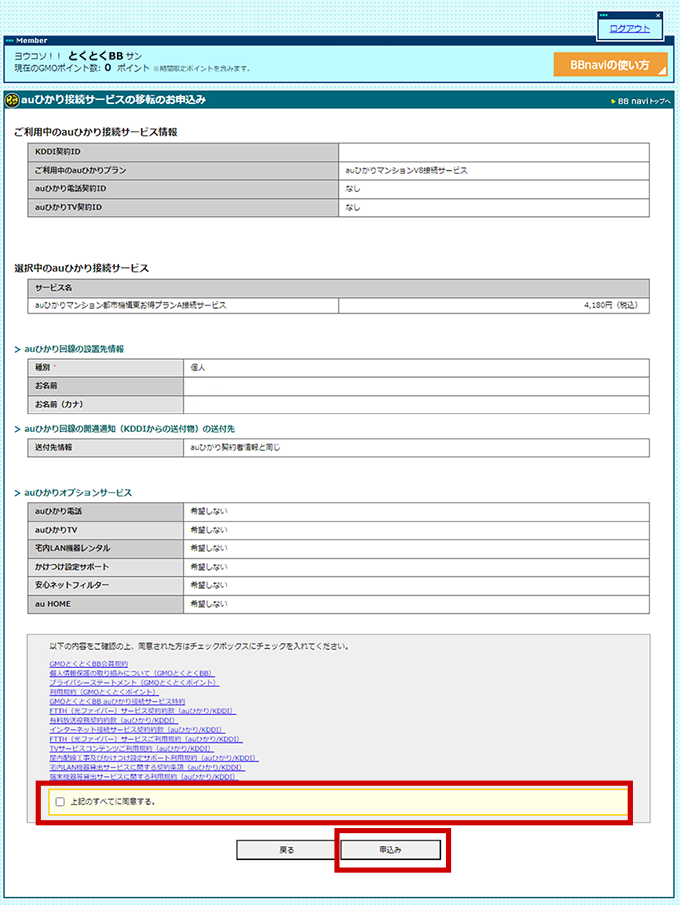Open GMOとくとくBB auひかり接続サービス特約 link

117,701
